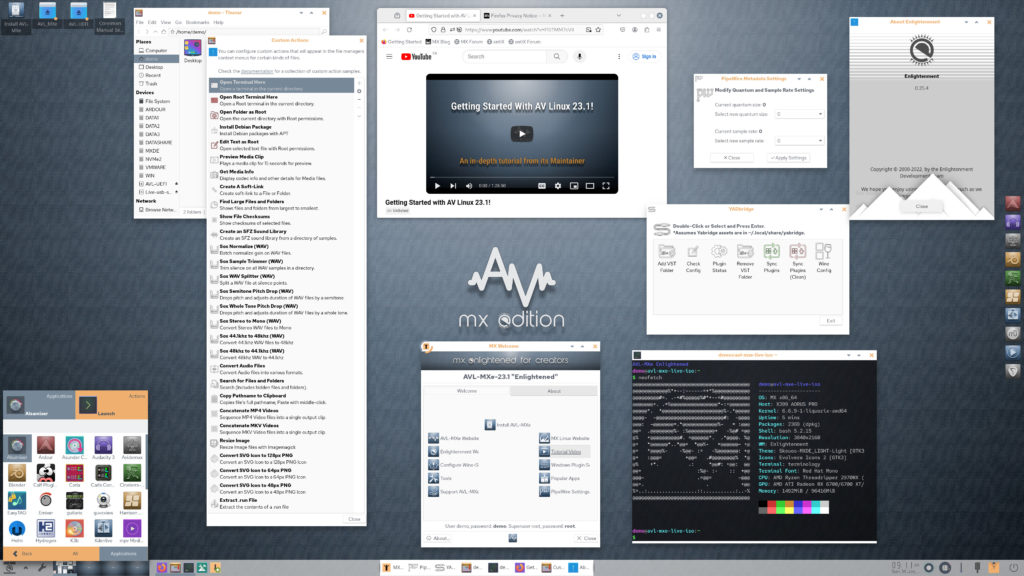Launch Helm from the application menu

17,531
